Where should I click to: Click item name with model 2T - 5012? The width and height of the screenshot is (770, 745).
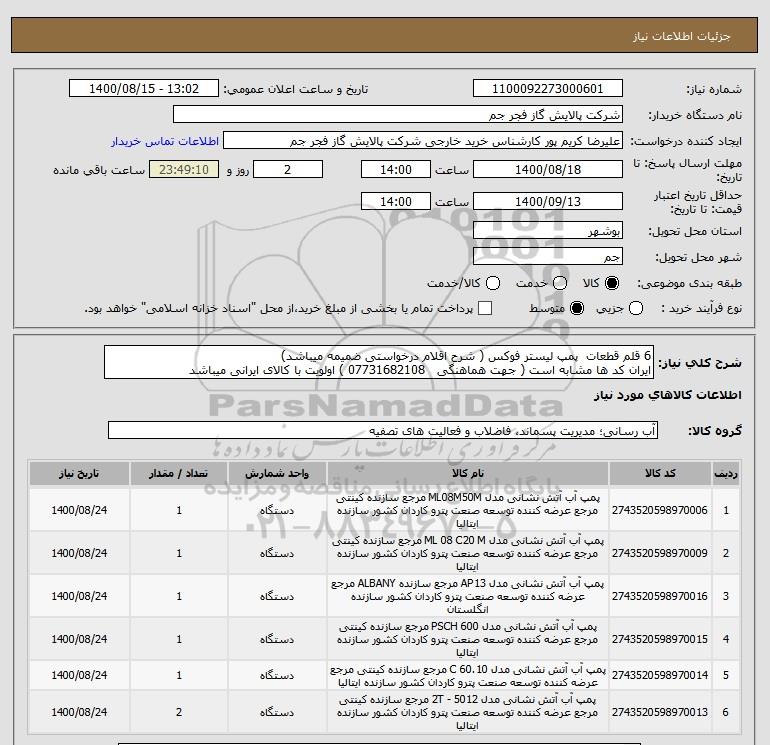click(468, 712)
